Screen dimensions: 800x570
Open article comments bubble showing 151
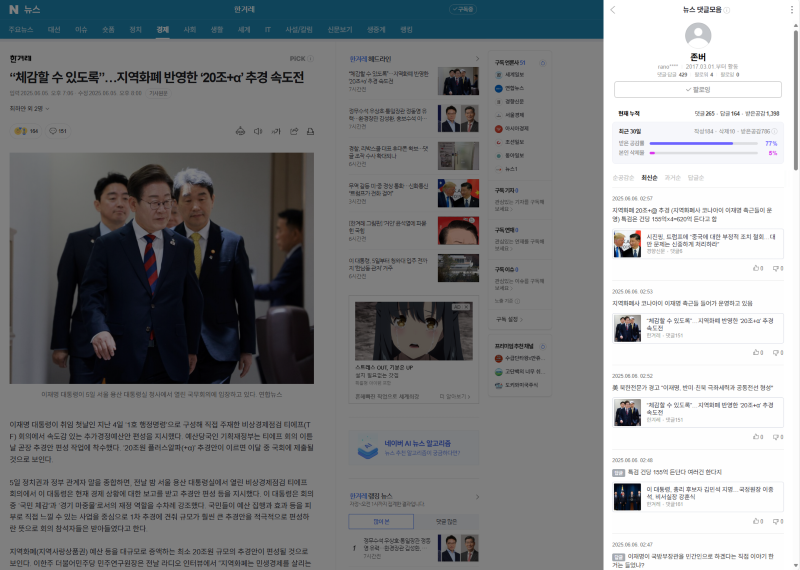[58, 131]
